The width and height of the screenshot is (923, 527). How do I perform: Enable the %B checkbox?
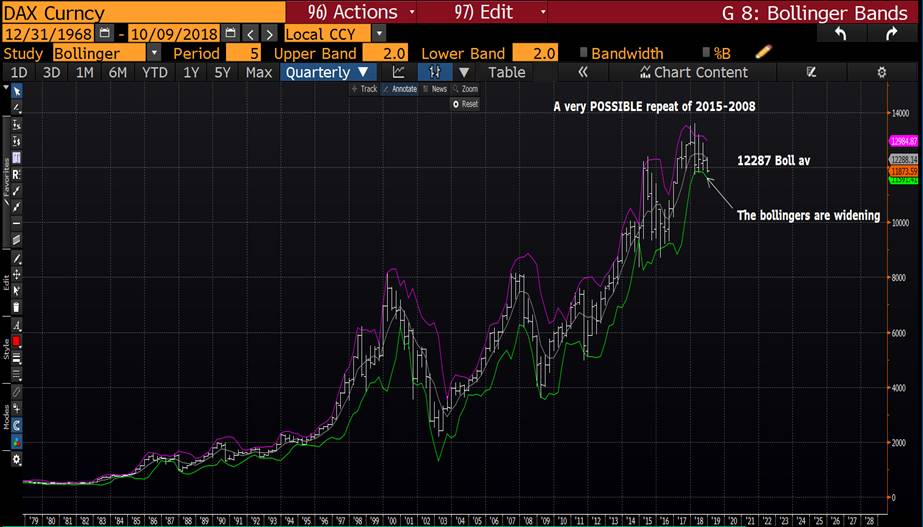click(x=706, y=52)
